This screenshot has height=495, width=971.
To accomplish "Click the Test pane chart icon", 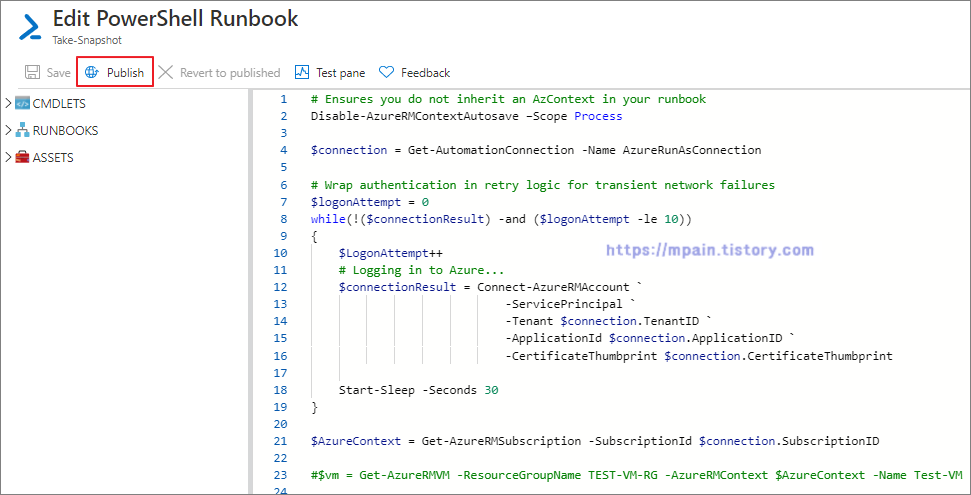I will point(302,72).
